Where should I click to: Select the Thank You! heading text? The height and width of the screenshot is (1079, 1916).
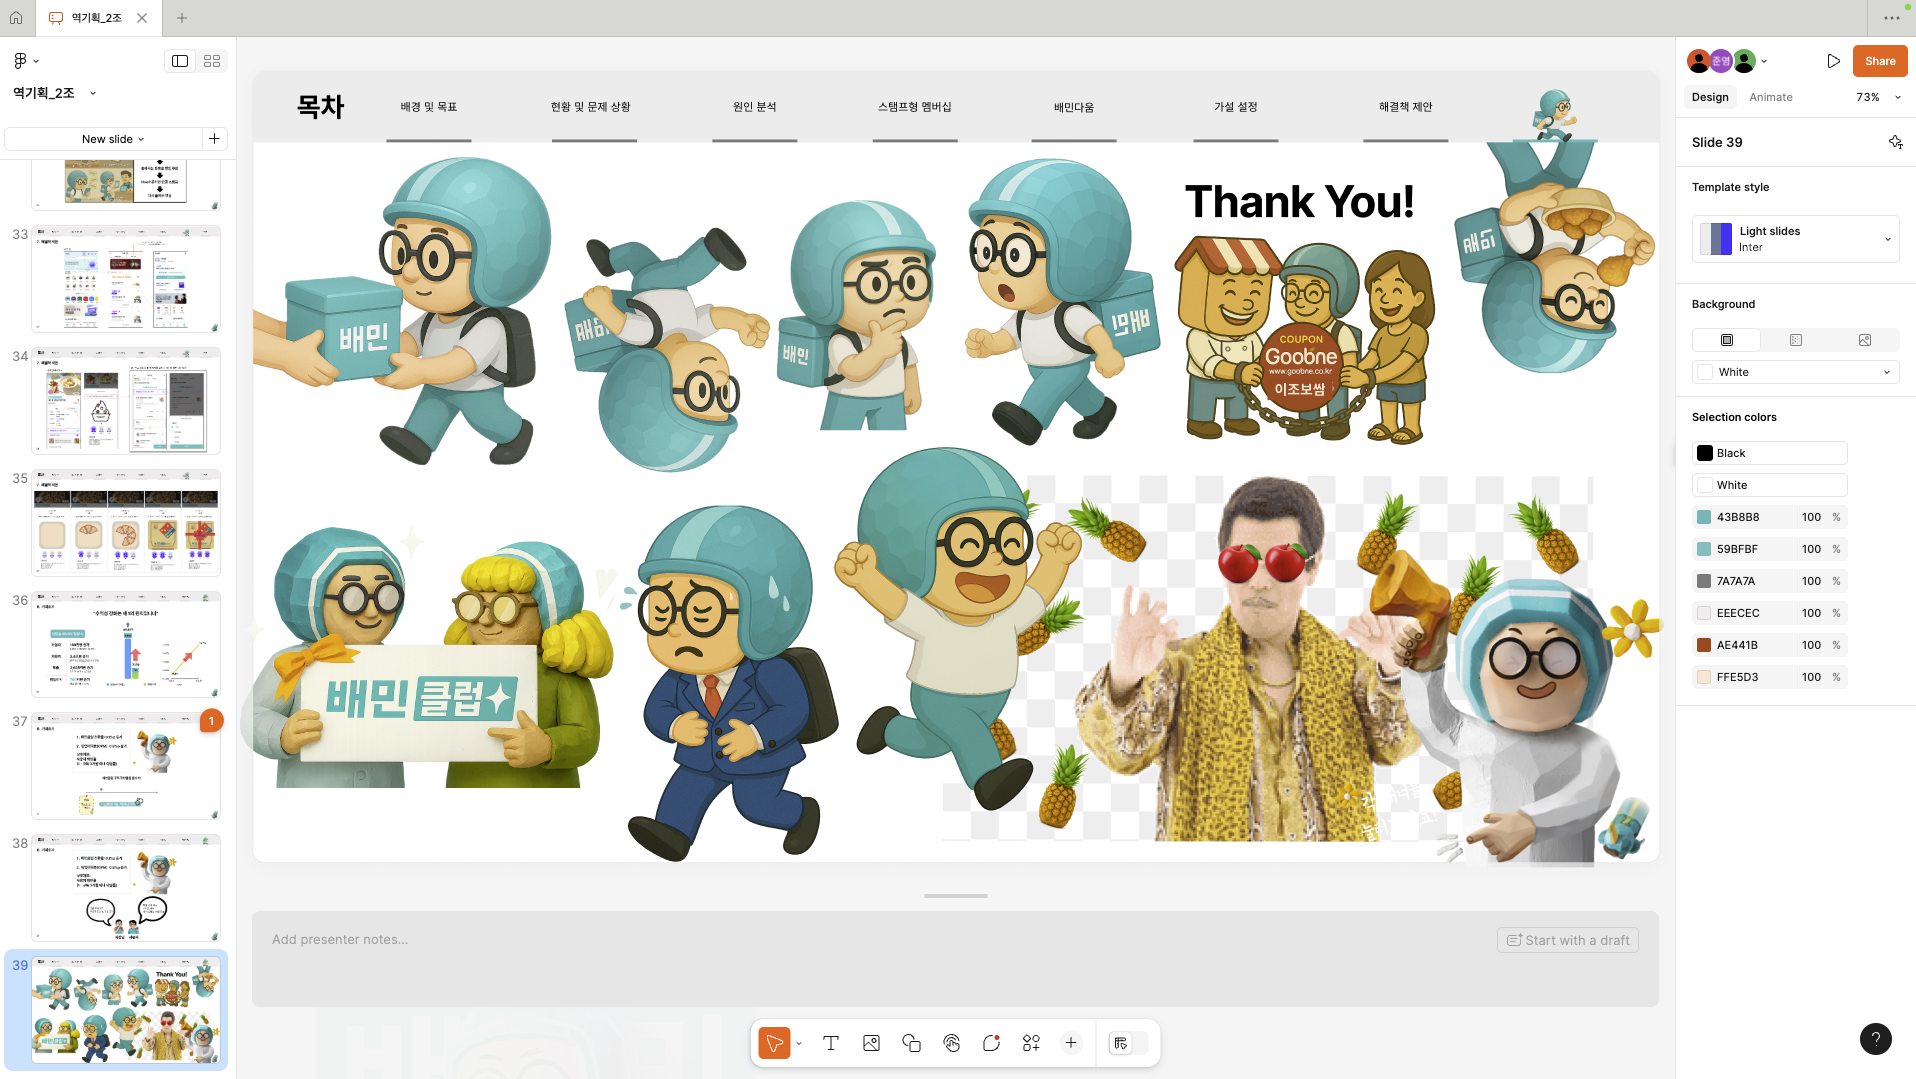click(x=1300, y=202)
